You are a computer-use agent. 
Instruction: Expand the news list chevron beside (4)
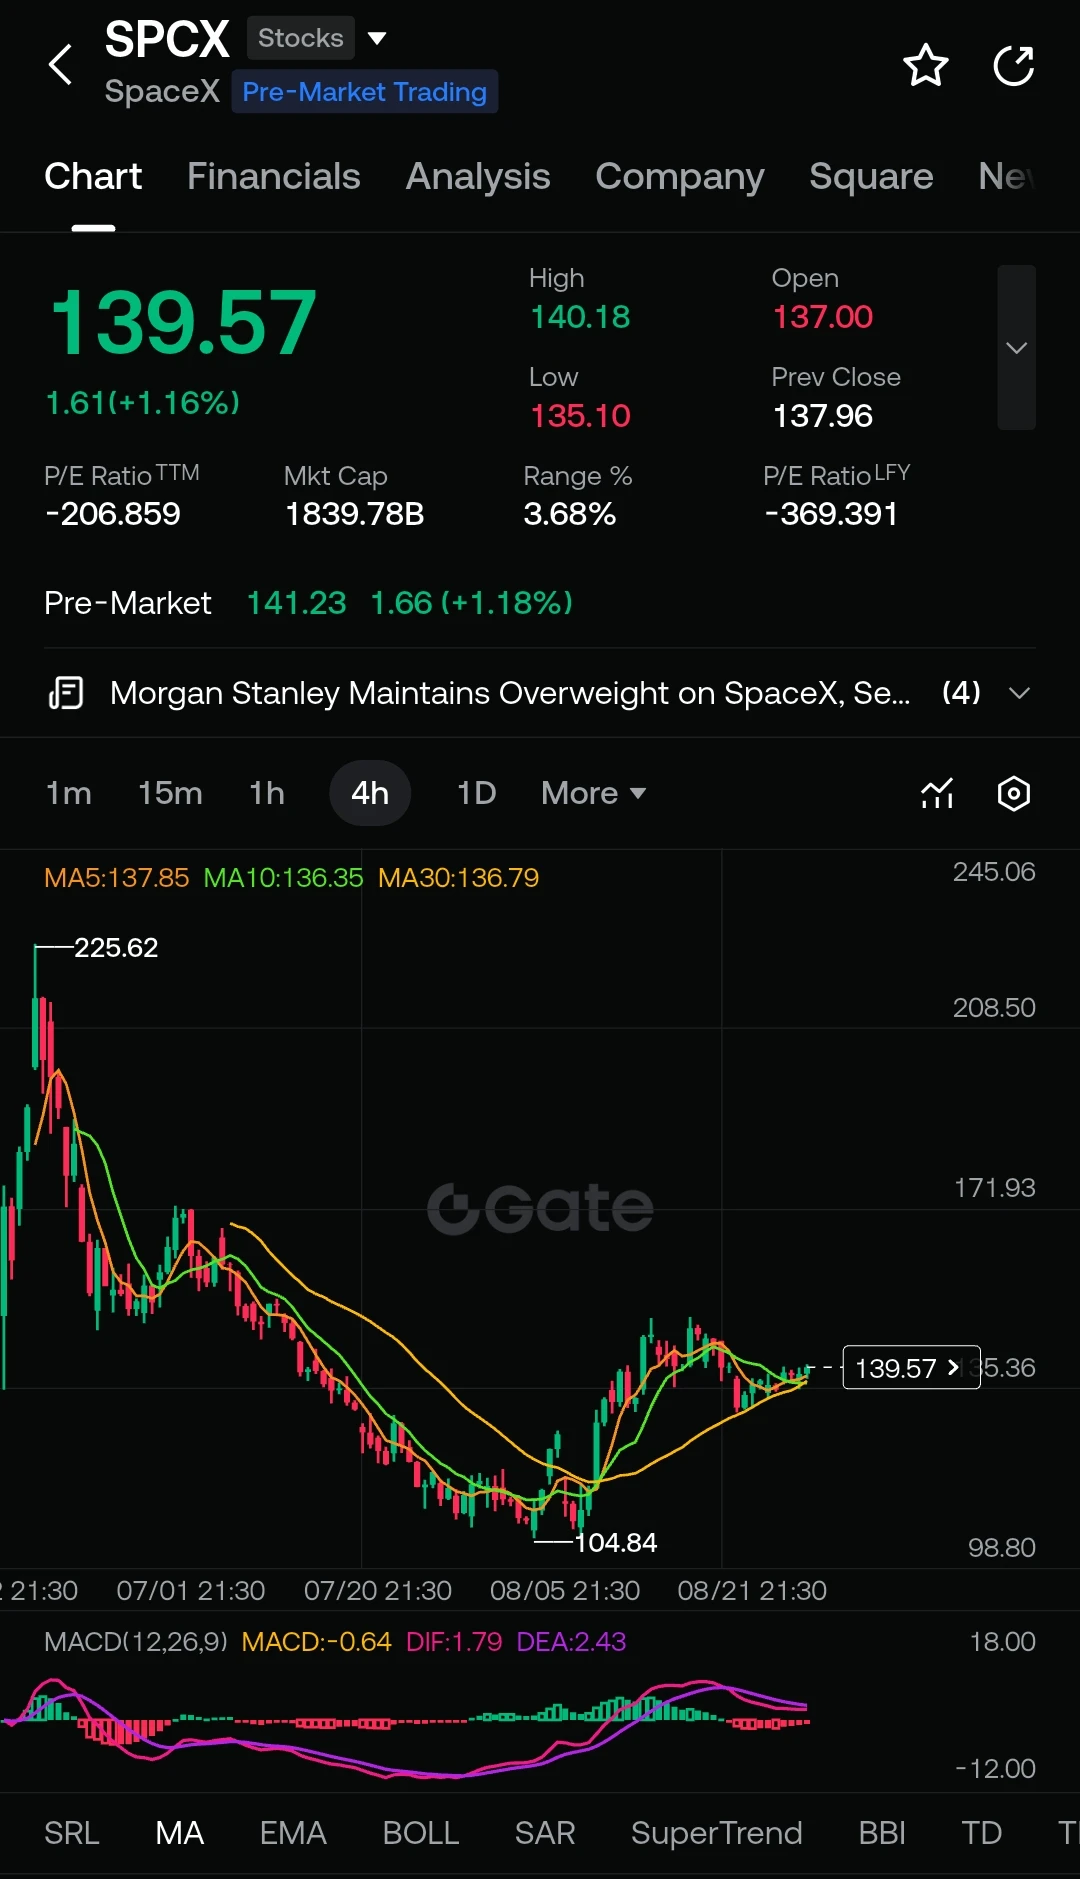(x=1019, y=693)
